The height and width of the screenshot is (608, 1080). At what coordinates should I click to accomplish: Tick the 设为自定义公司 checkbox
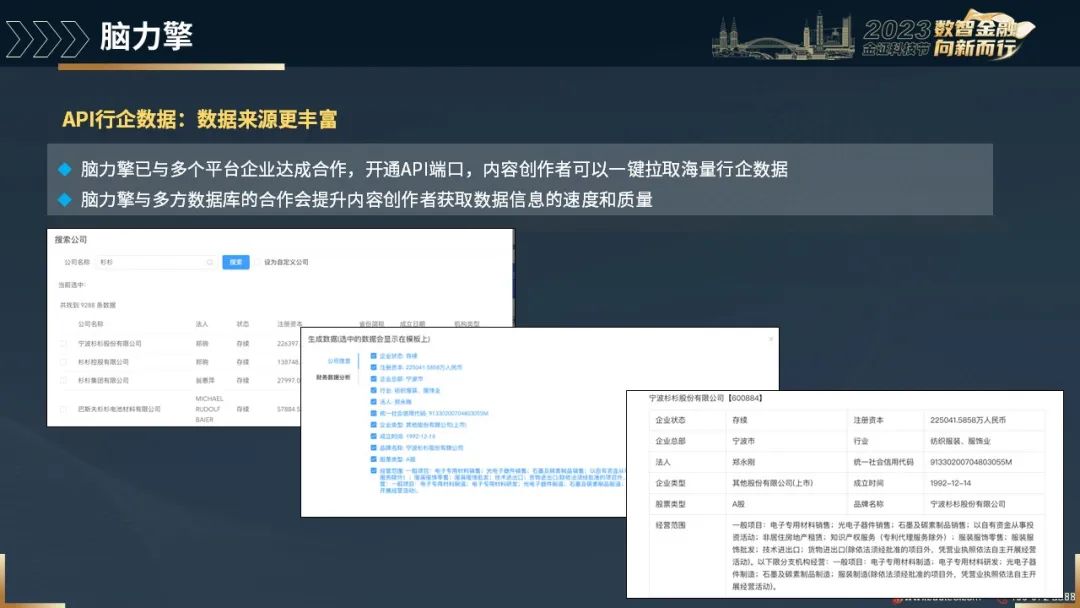[x=258, y=262]
